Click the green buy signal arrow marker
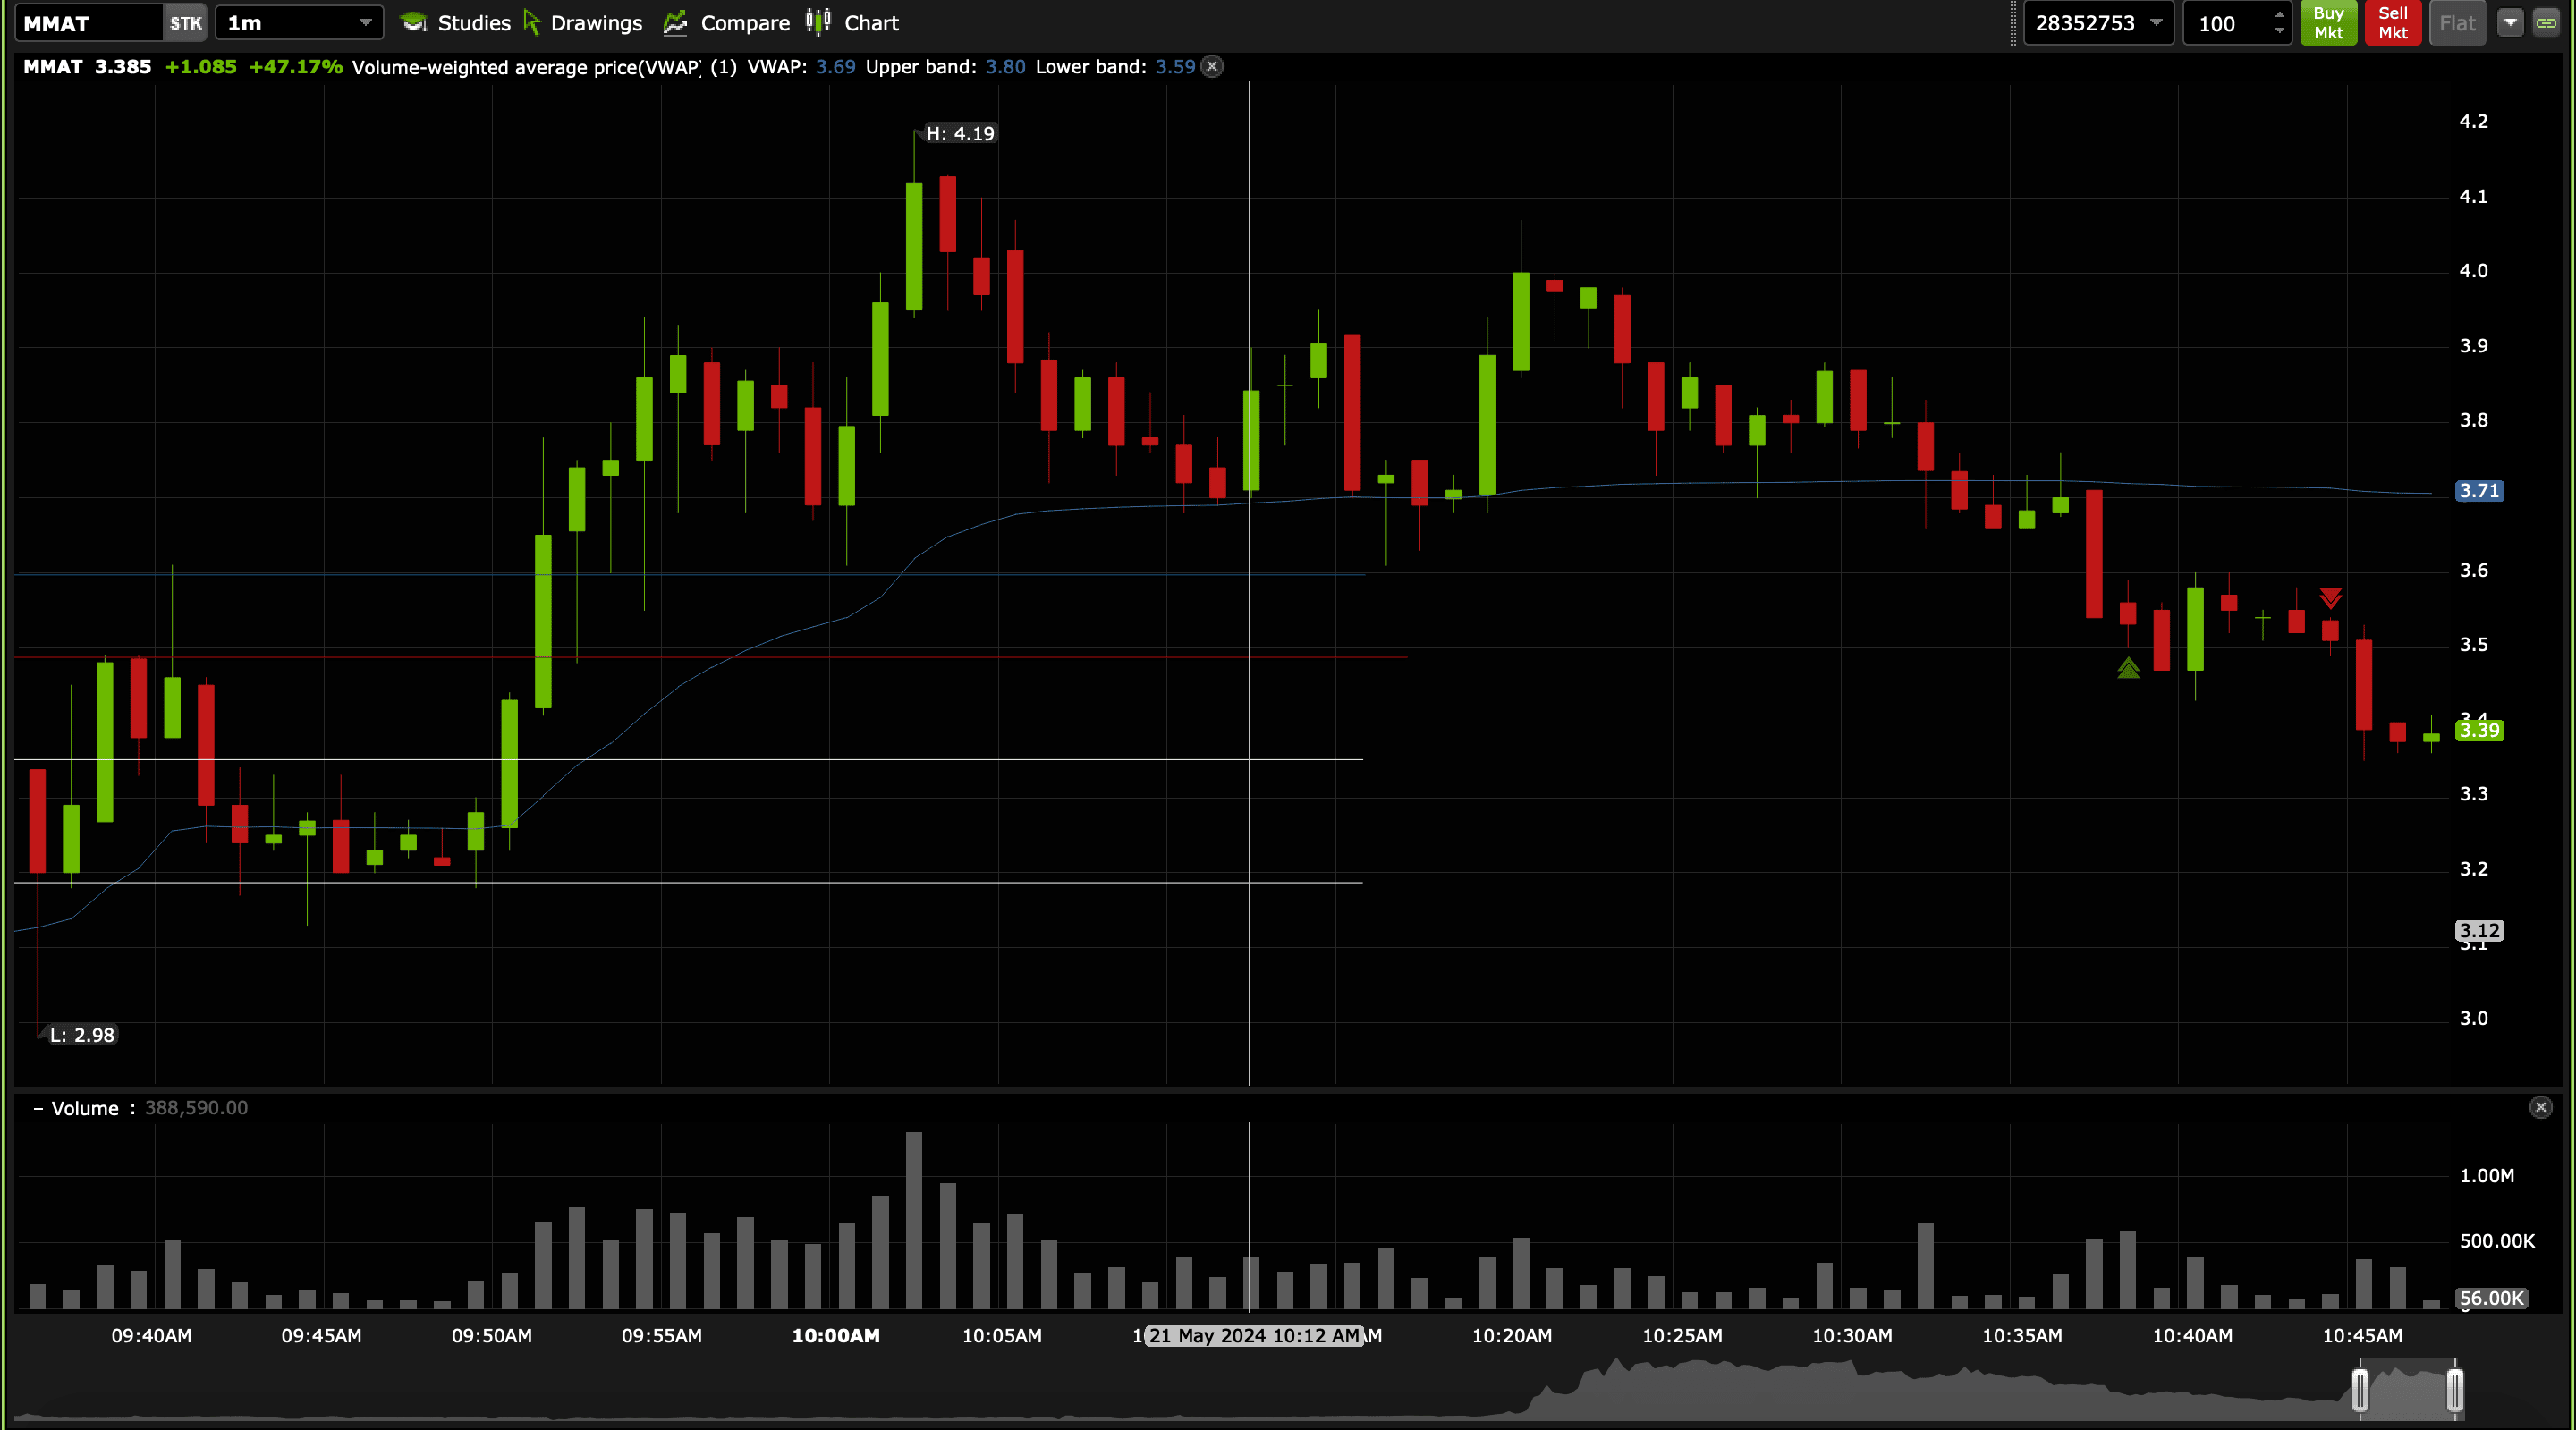Image resolution: width=2576 pixels, height=1430 pixels. [2128, 668]
